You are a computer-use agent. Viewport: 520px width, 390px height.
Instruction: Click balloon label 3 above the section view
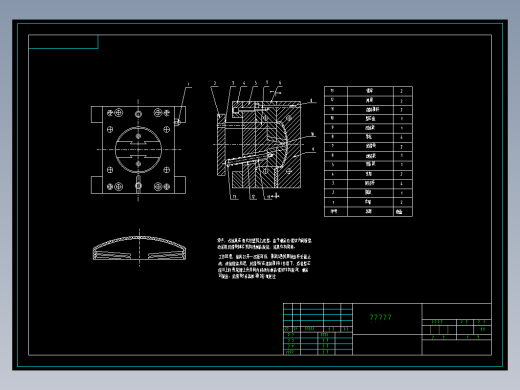click(x=233, y=83)
